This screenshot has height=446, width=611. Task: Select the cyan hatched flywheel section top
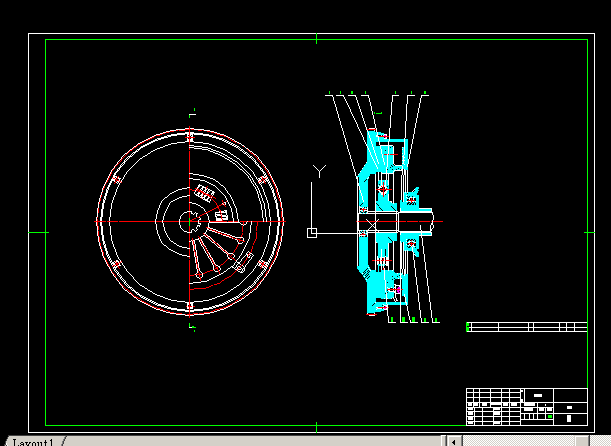386,150
